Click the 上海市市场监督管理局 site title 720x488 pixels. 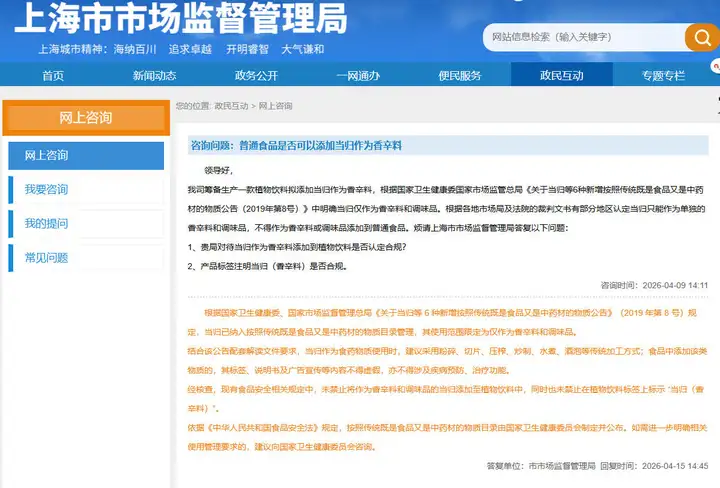(181, 18)
